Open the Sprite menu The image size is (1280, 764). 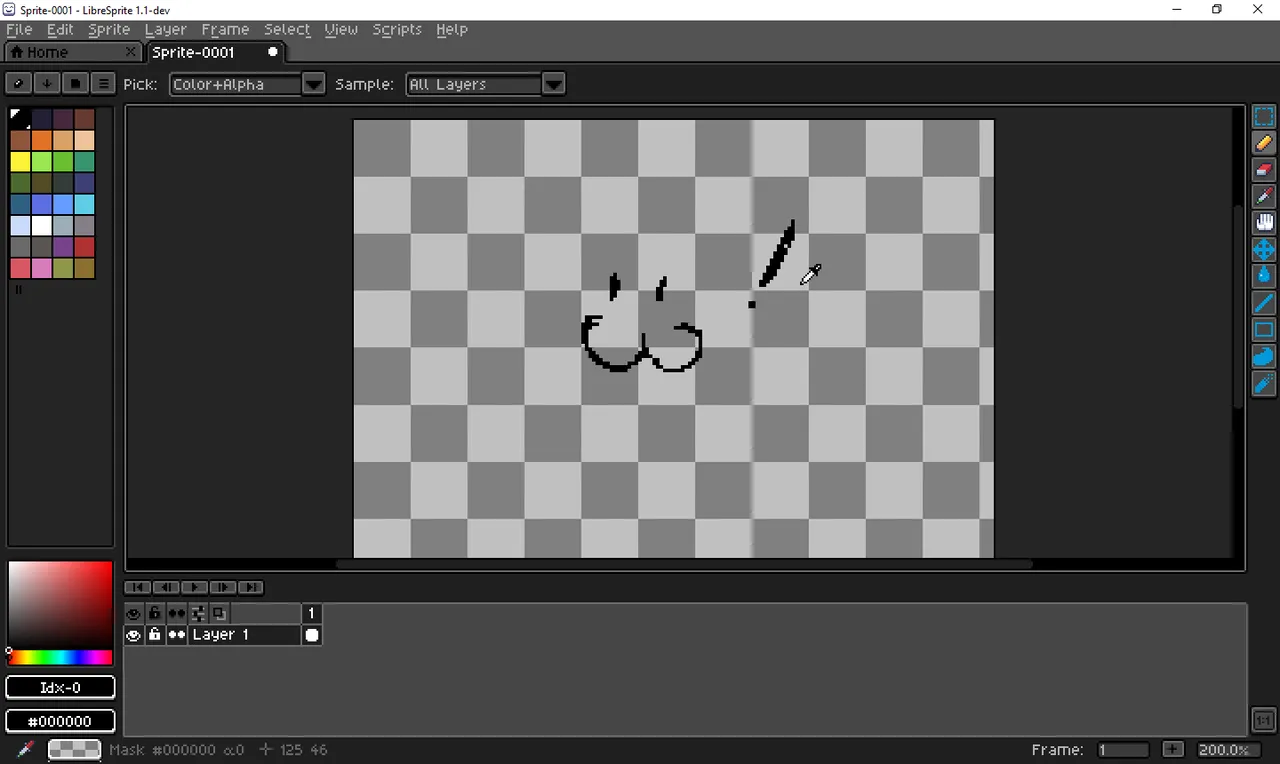click(x=109, y=29)
